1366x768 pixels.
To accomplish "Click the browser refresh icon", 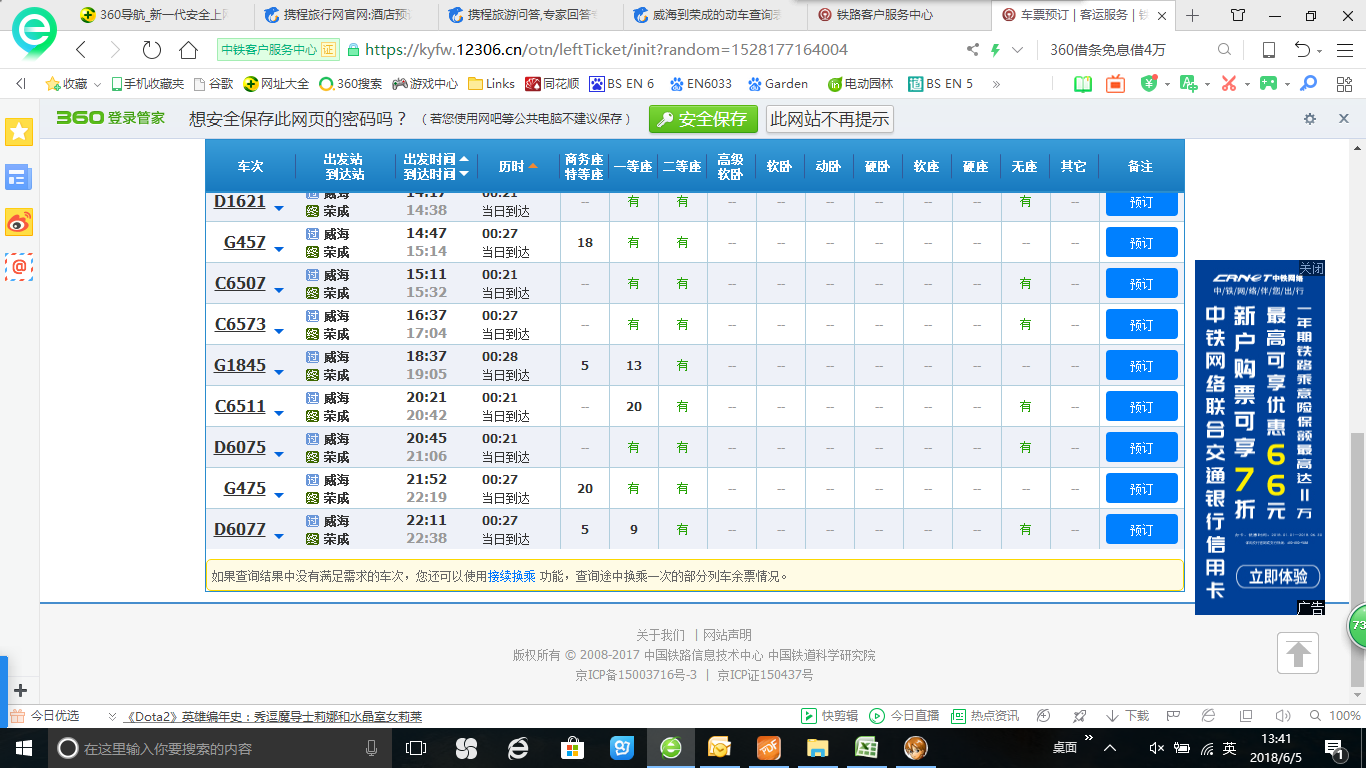I will click(152, 50).
